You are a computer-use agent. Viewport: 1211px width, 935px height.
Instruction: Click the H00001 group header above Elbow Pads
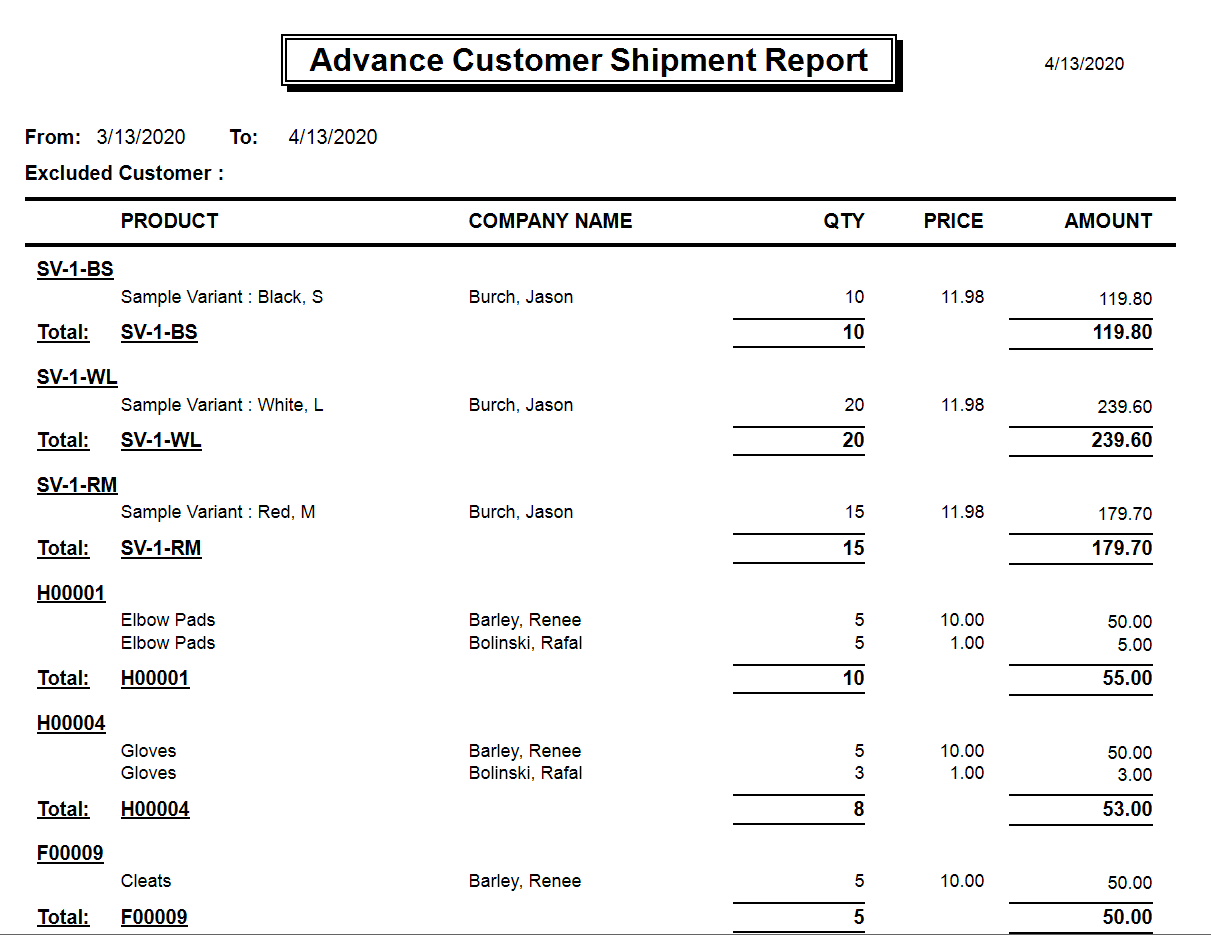(71, 593)
